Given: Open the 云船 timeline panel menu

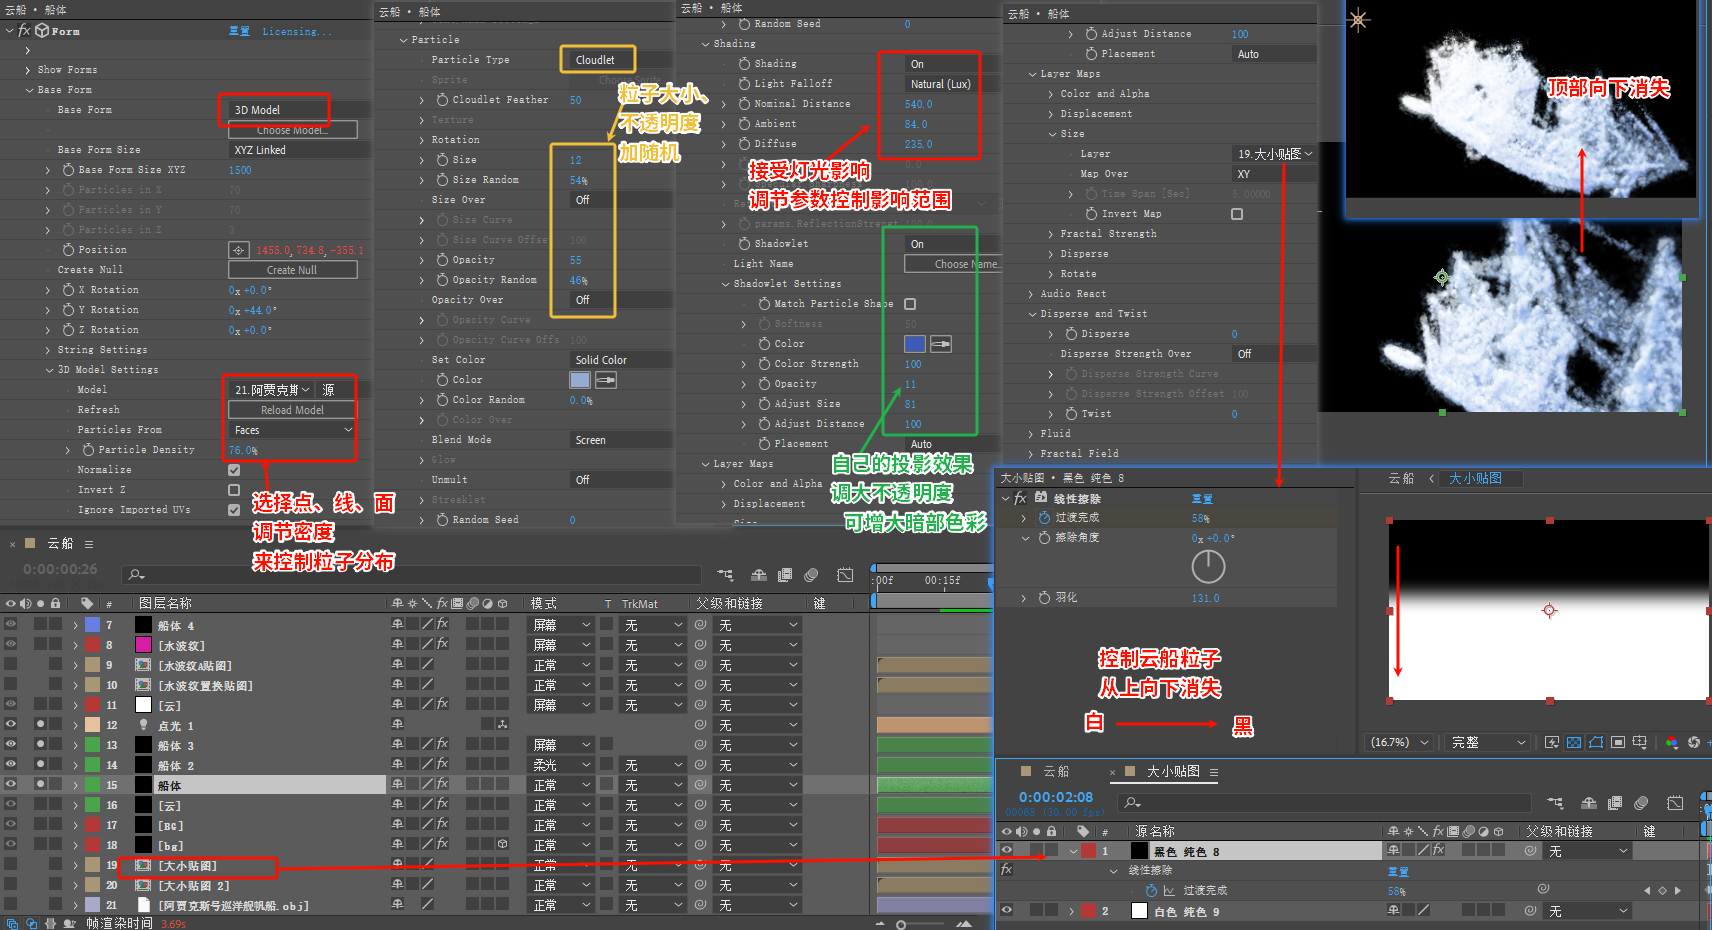Looking at the screenshot, I should [89, 544].
